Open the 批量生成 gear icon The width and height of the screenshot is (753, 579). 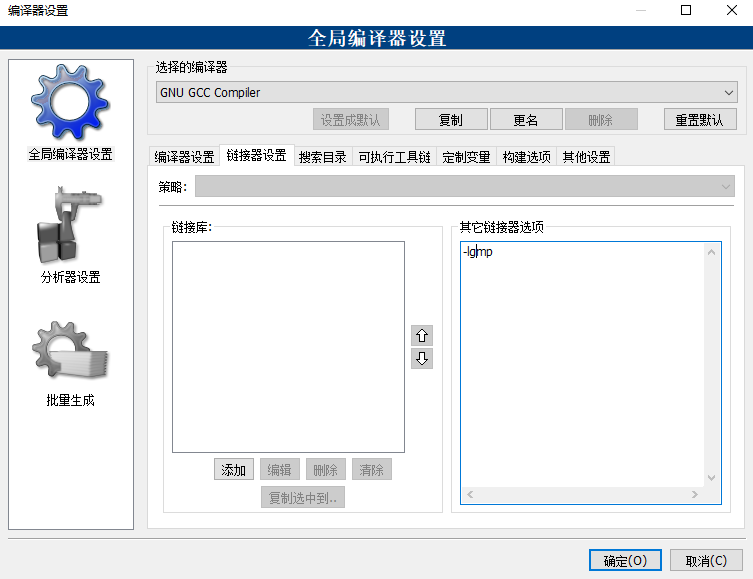click(70, 351)
